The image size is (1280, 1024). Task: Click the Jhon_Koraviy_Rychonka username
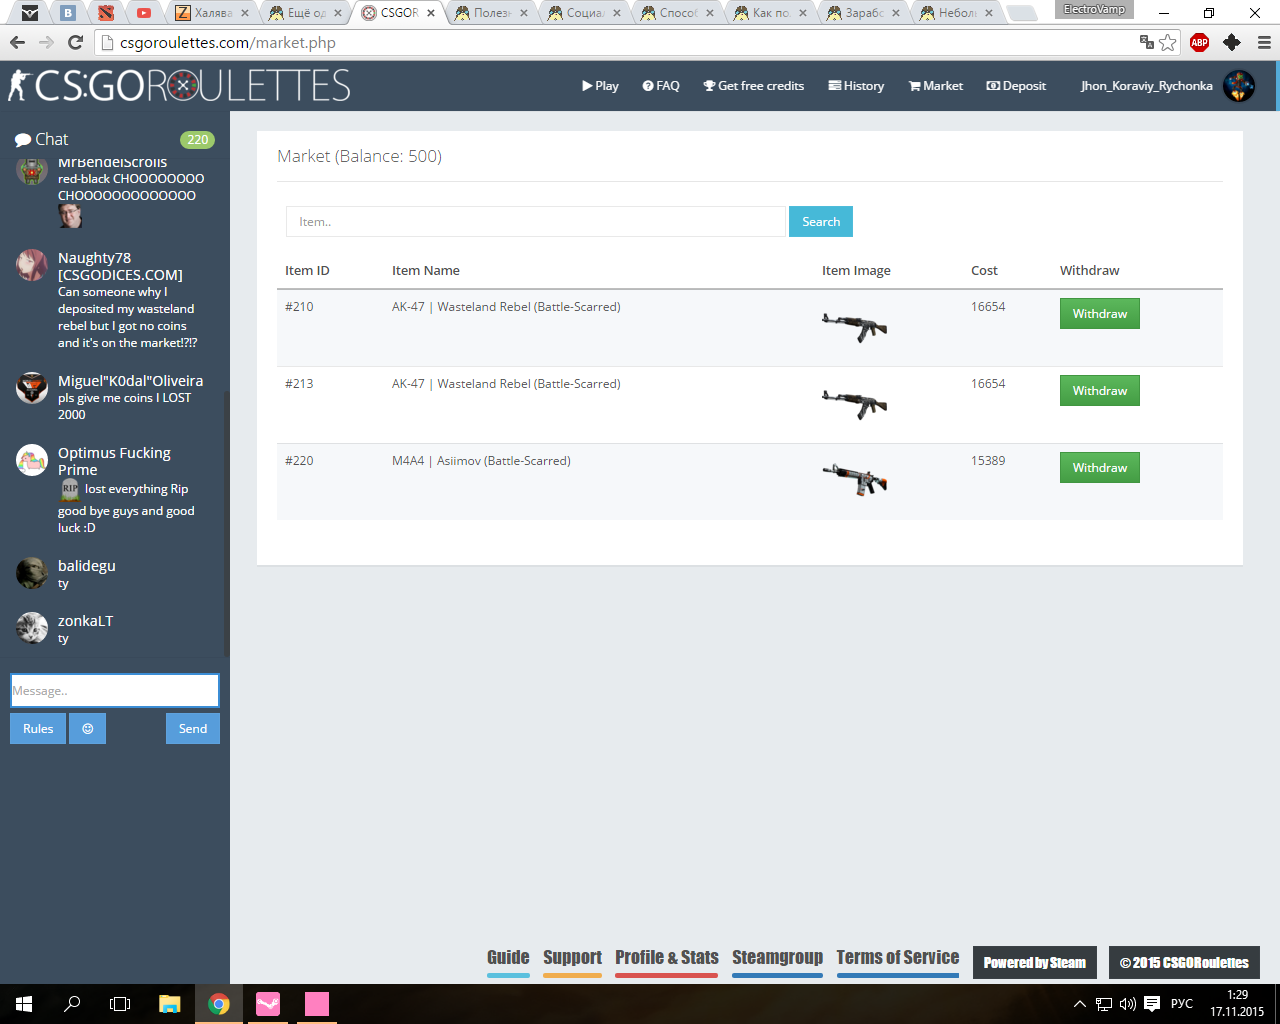click(x=1146, y=86)
